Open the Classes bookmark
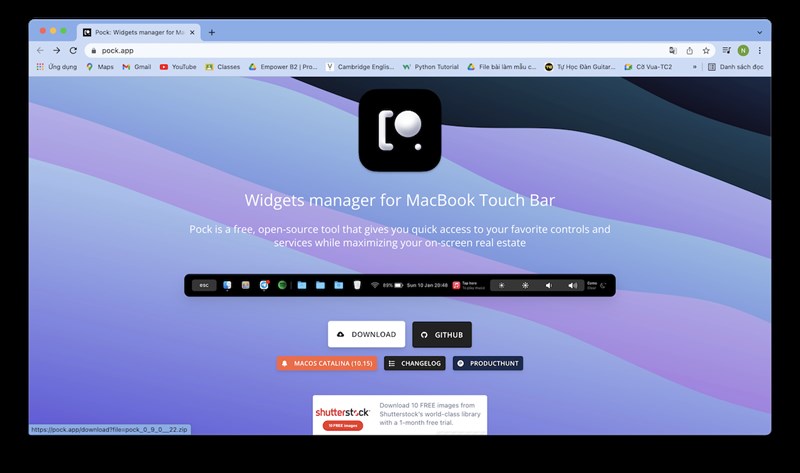The width and height of the screenshot is (800, 473). 222,67
